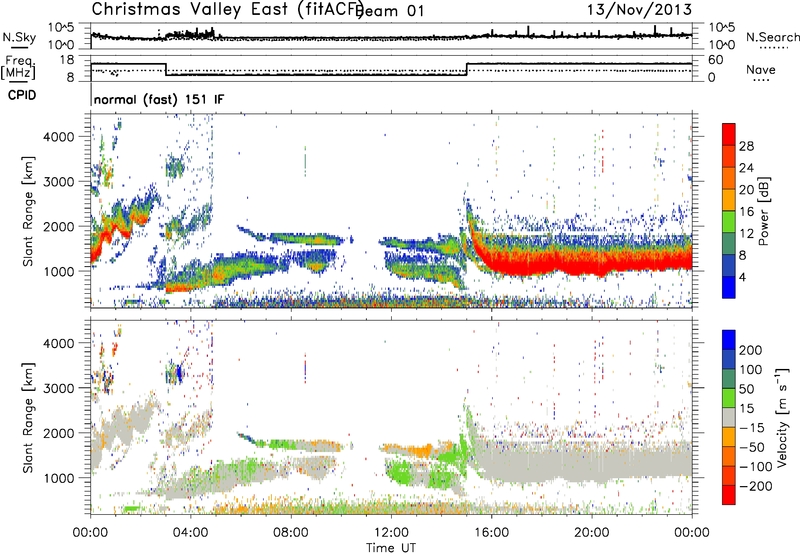The image size is (800, 554).
Task: Click the '20:00' time axis label
Action: 592,533
